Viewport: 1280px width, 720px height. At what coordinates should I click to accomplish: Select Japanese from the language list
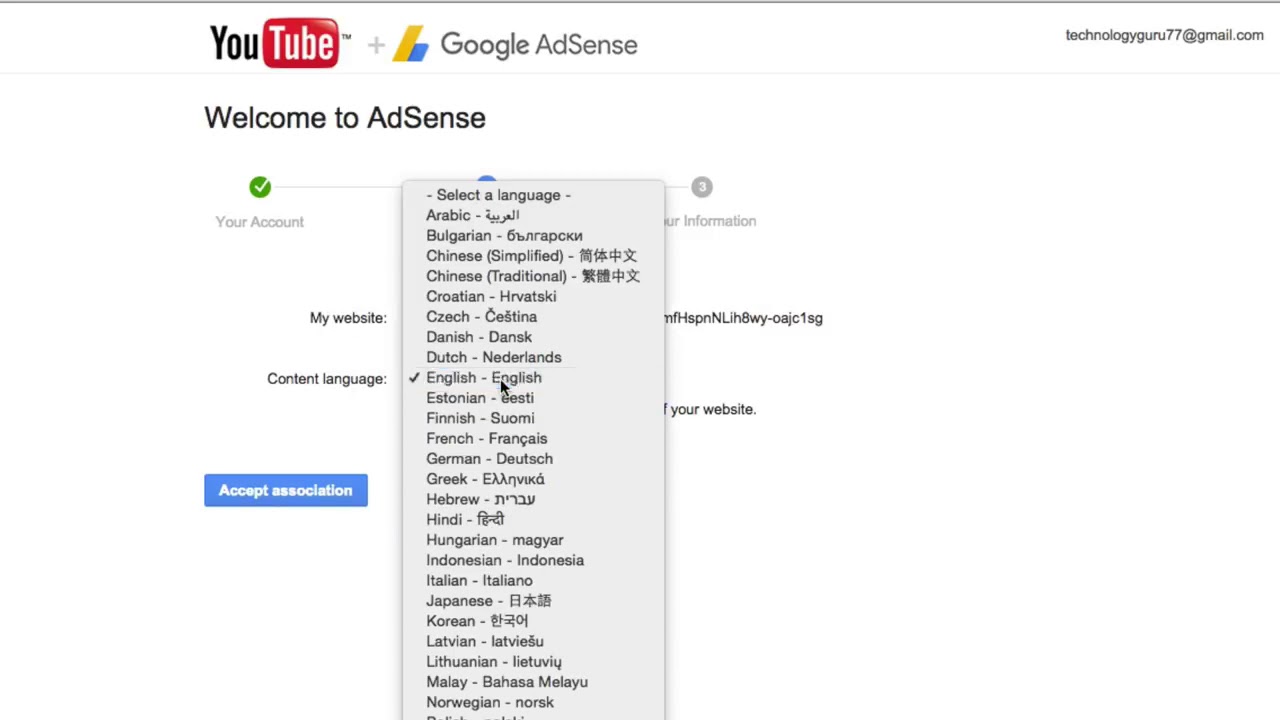point(488,601)
